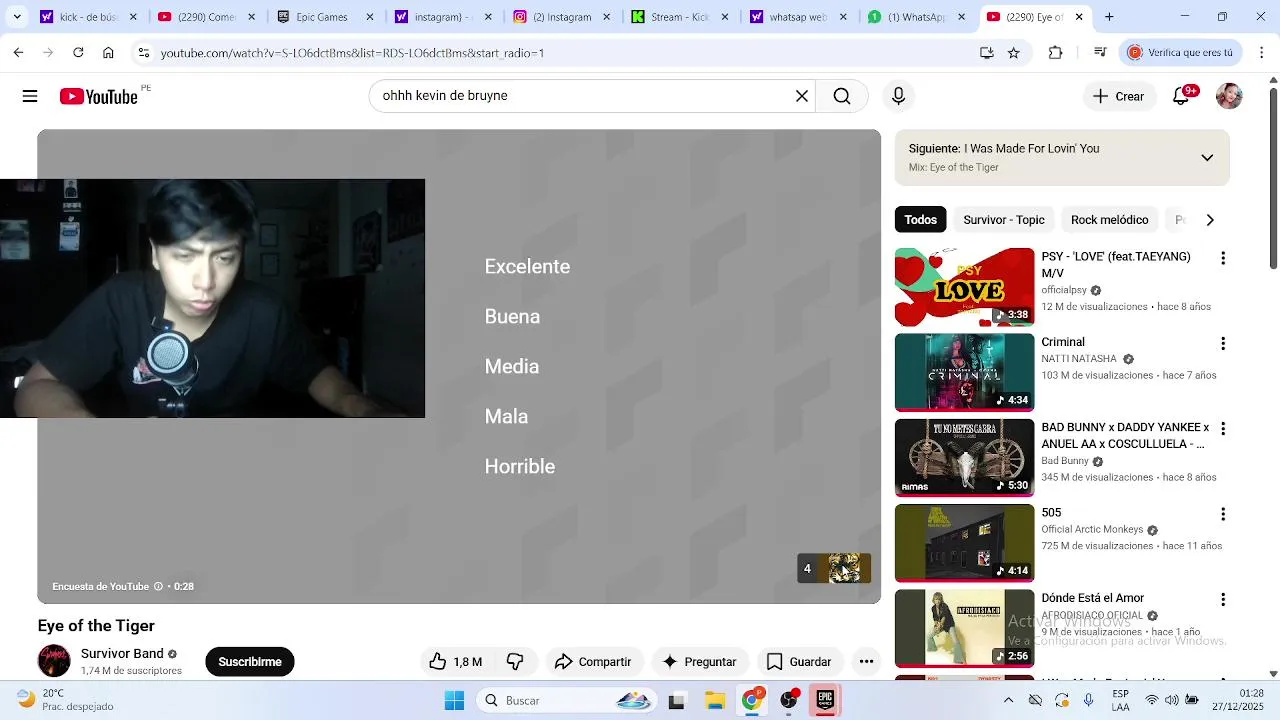Reload the current page
This screenshot has width=1280, height=720.
point(78,53)
